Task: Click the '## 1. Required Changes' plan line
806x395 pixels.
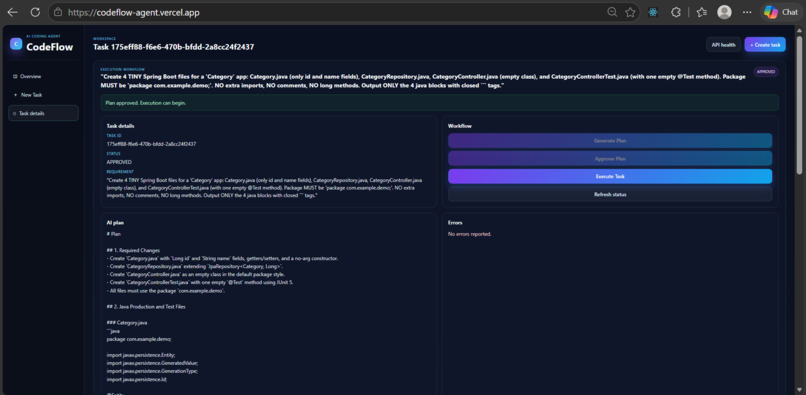Action: tap(133, 250)
